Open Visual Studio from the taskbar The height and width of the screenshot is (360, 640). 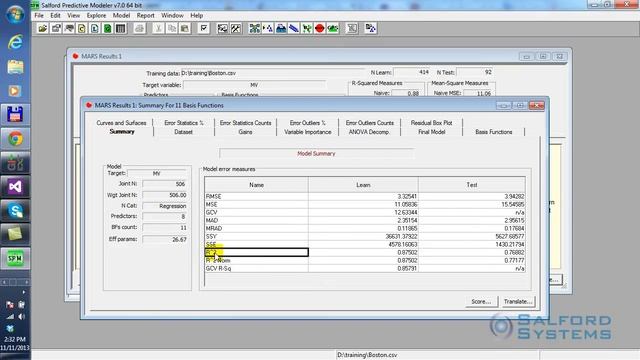15,187
